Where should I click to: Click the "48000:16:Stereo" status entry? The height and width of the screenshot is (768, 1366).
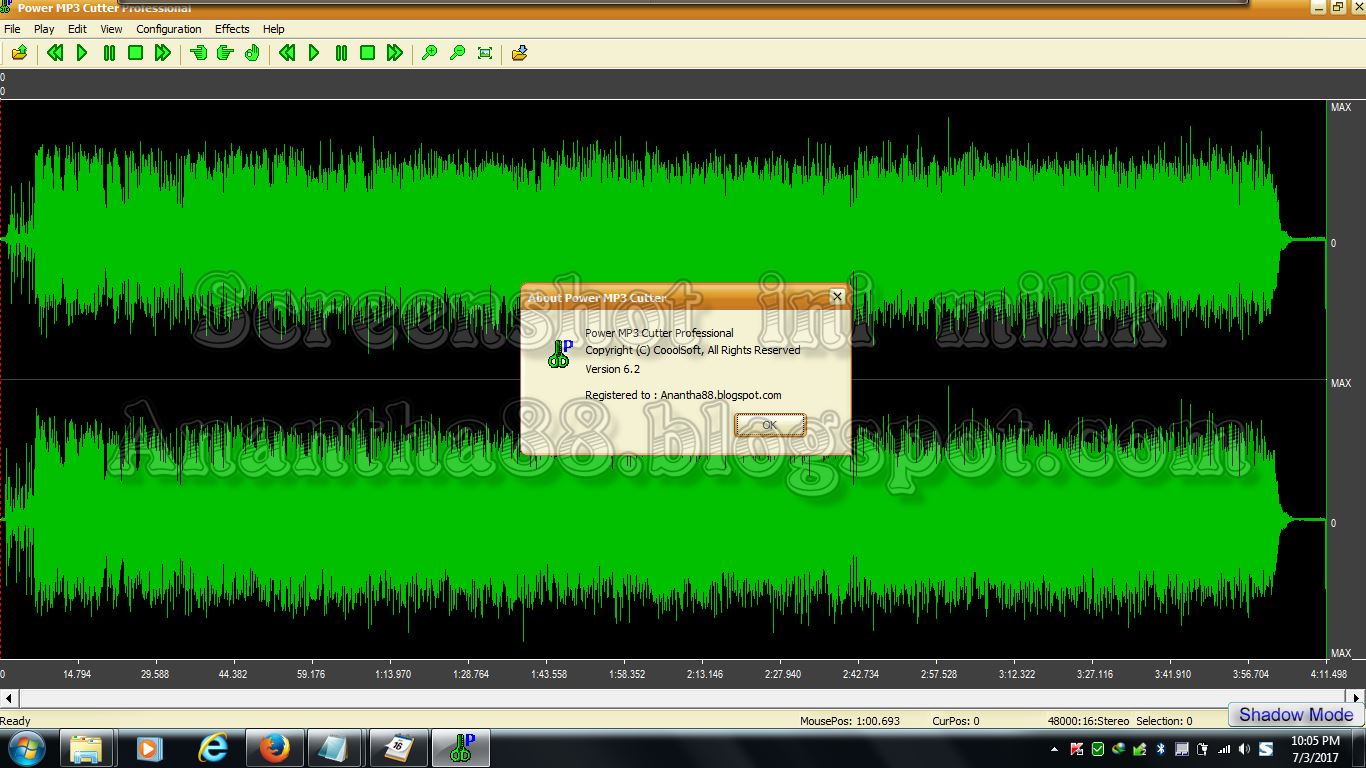click(1088, 721)
